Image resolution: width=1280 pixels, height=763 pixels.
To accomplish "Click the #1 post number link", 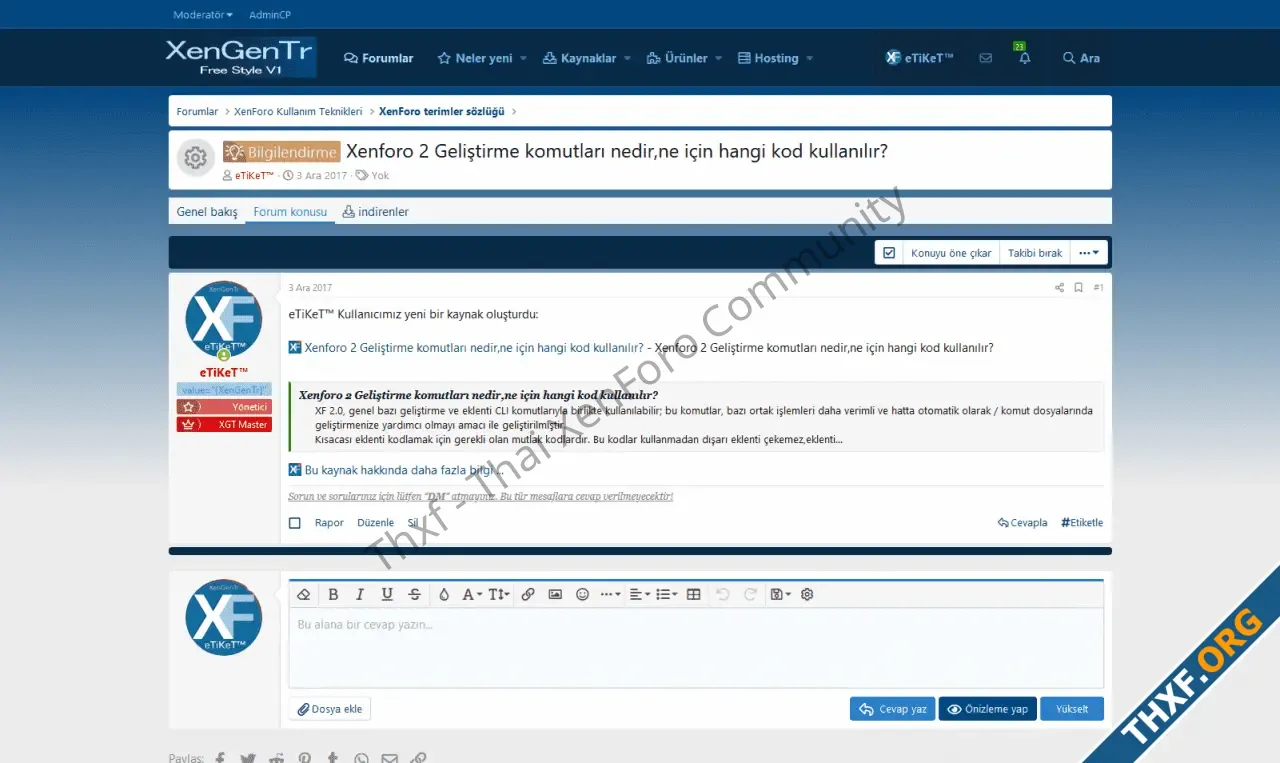I will (1098, 288).
